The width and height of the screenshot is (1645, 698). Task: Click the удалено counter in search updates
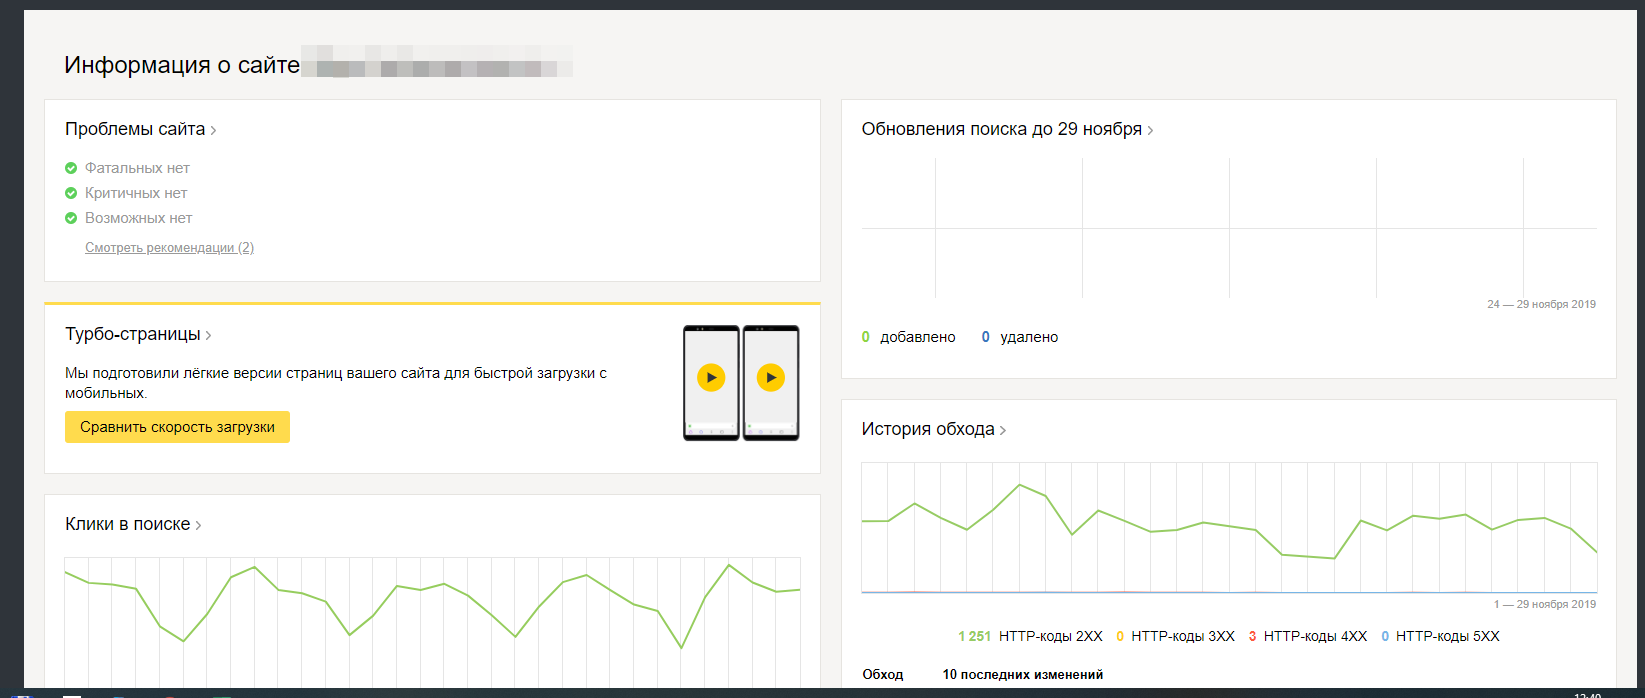point(1020,337)
